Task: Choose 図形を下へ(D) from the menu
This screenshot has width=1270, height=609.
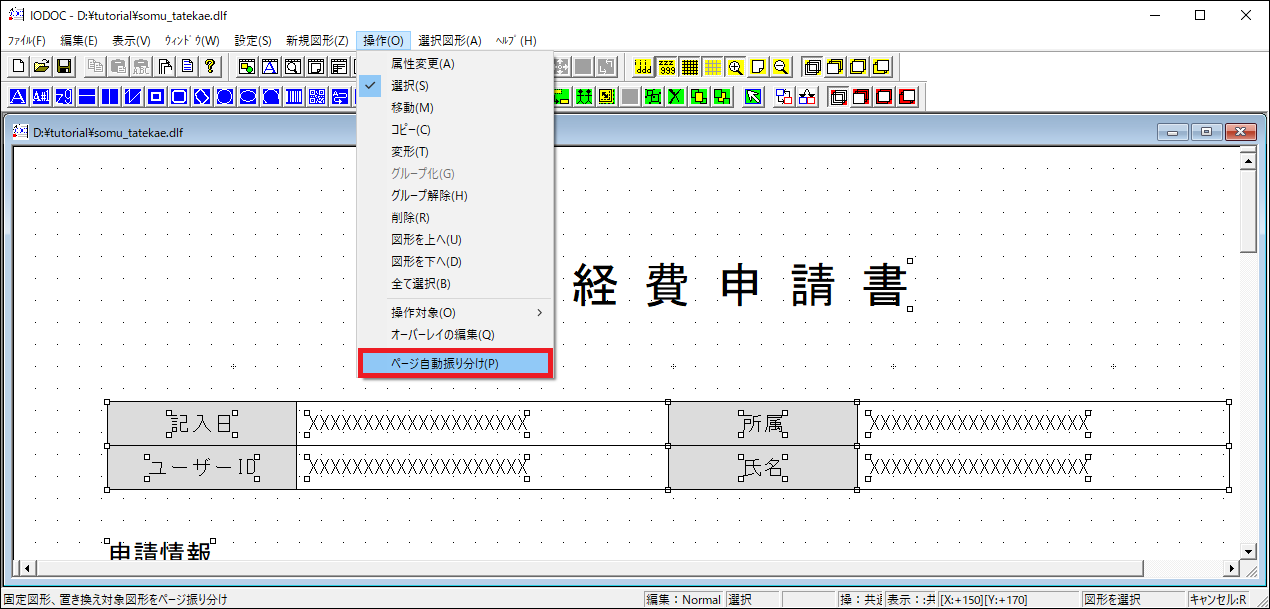Action: tap(455, 262)
